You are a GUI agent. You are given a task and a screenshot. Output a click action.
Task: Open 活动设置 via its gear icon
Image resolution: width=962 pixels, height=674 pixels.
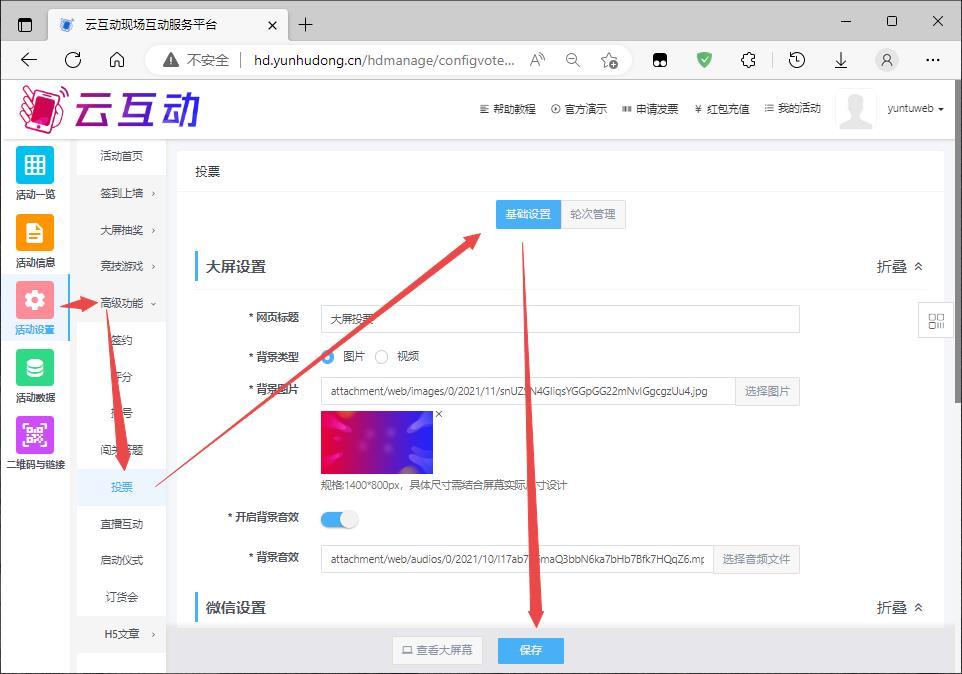(x=35, y=300)
